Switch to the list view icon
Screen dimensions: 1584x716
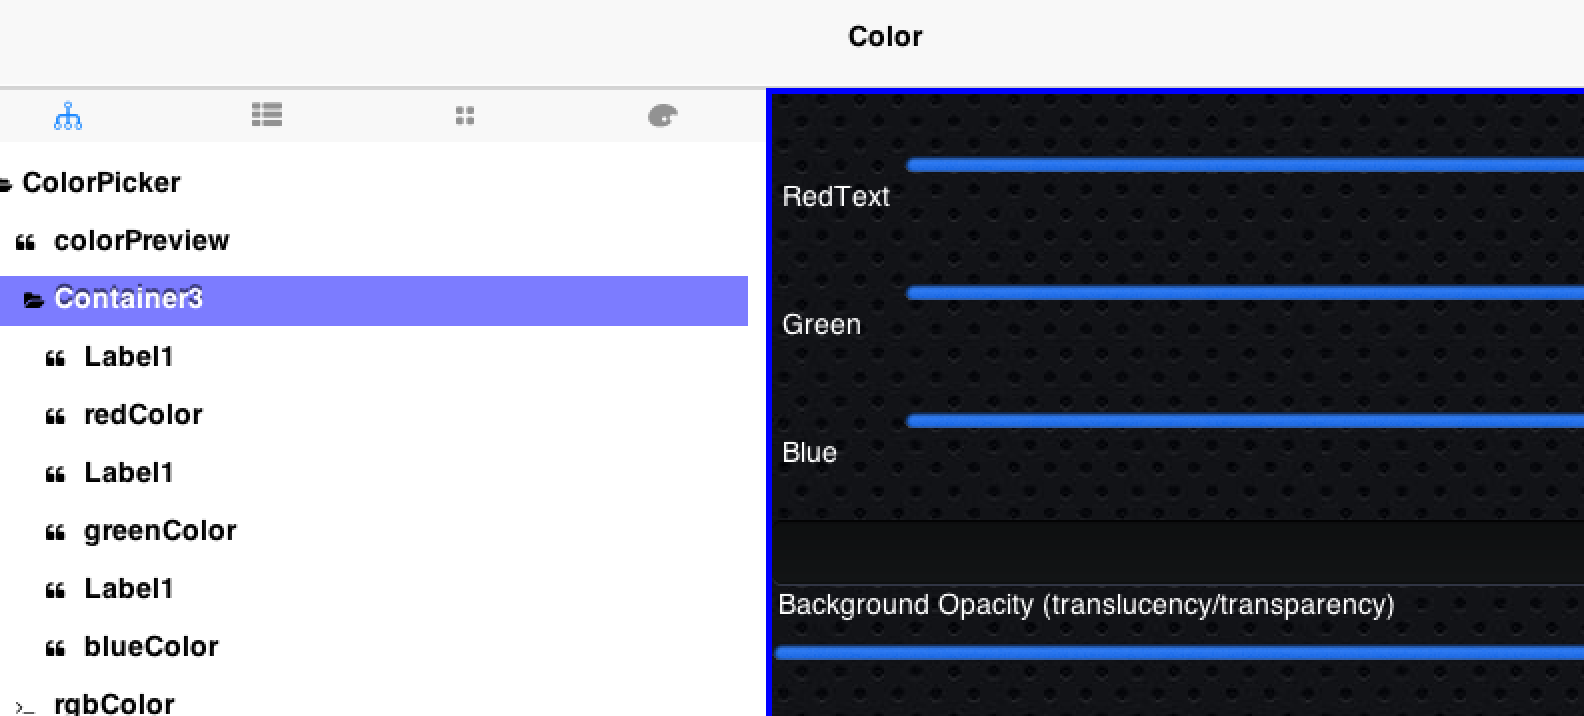(267, 115)
